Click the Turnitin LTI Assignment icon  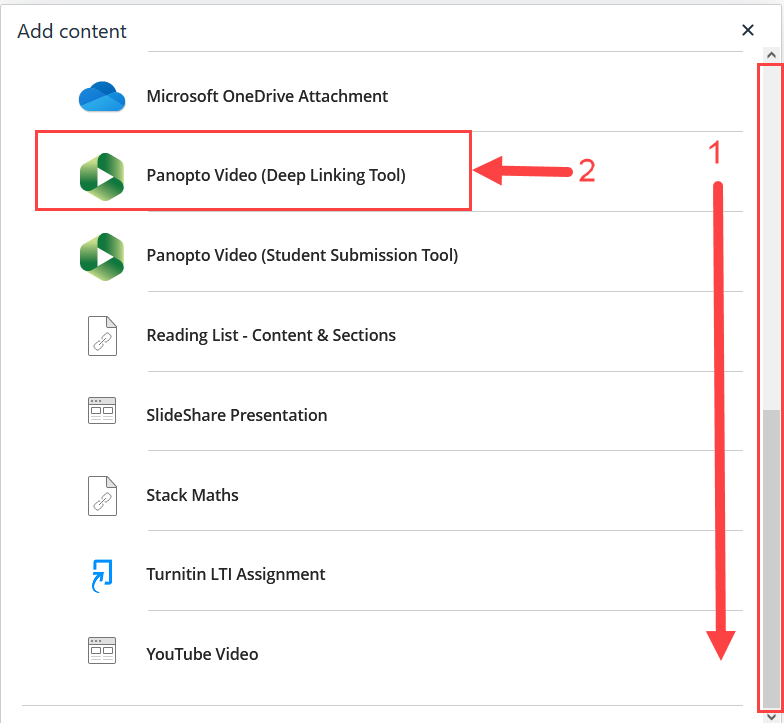(102, 576)
